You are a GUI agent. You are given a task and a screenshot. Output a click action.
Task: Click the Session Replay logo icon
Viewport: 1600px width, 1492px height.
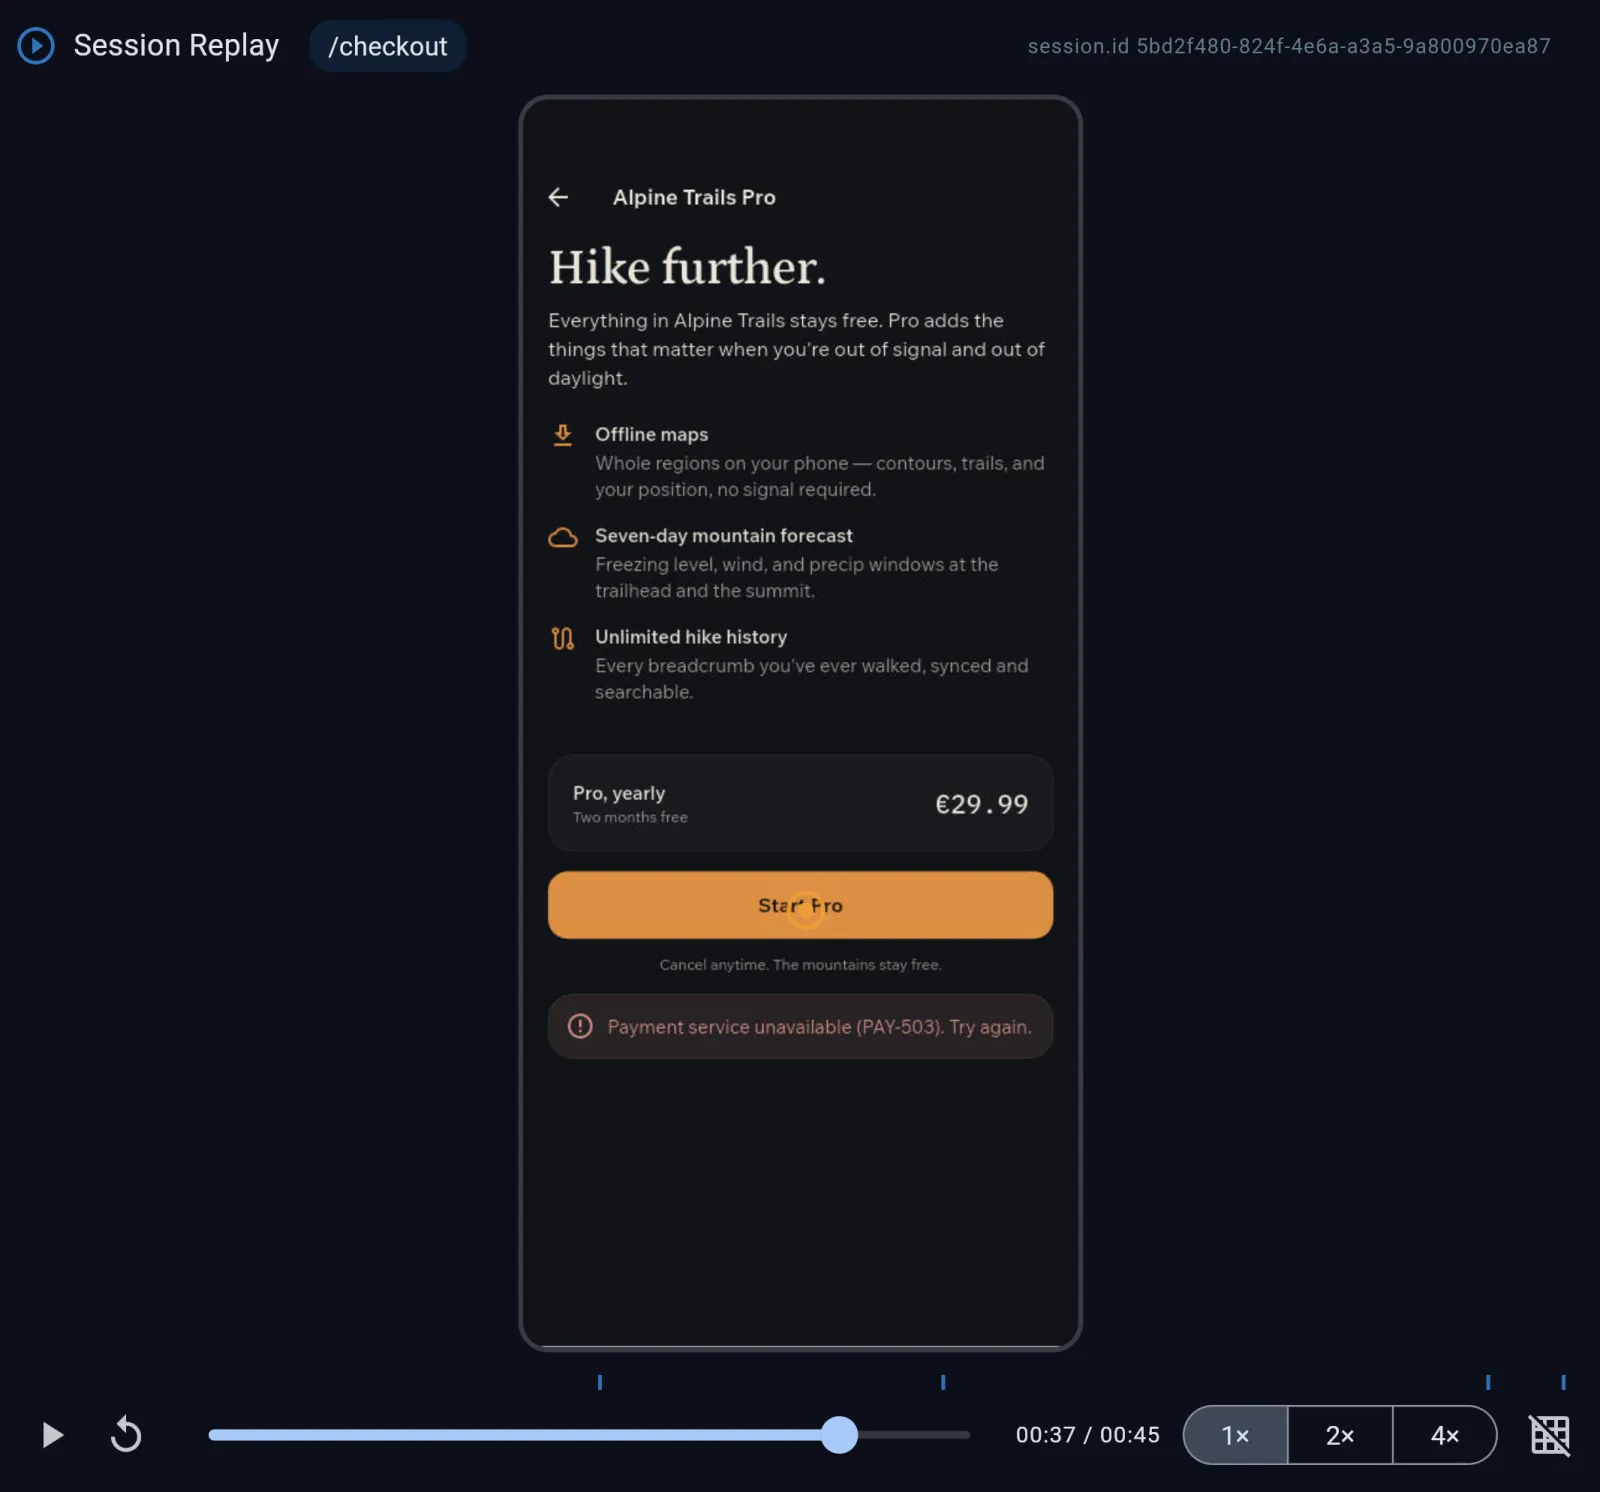pos(36,46)
